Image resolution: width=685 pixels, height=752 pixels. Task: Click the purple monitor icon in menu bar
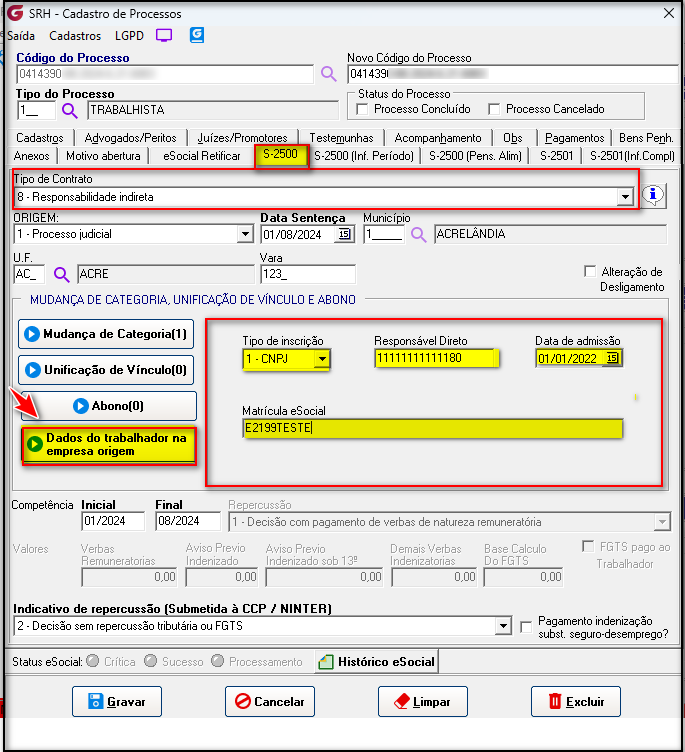click(x=164, y=35)
